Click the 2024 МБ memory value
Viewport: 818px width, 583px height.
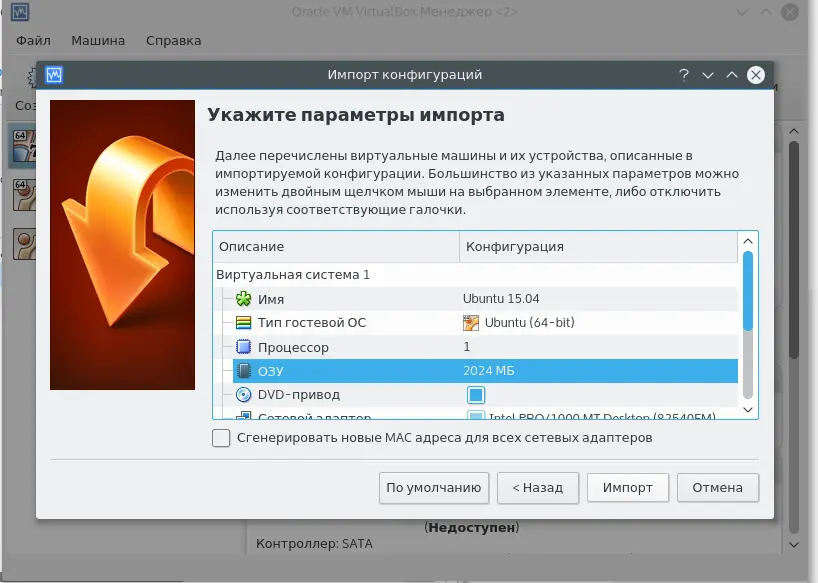(x=489, y=371)
